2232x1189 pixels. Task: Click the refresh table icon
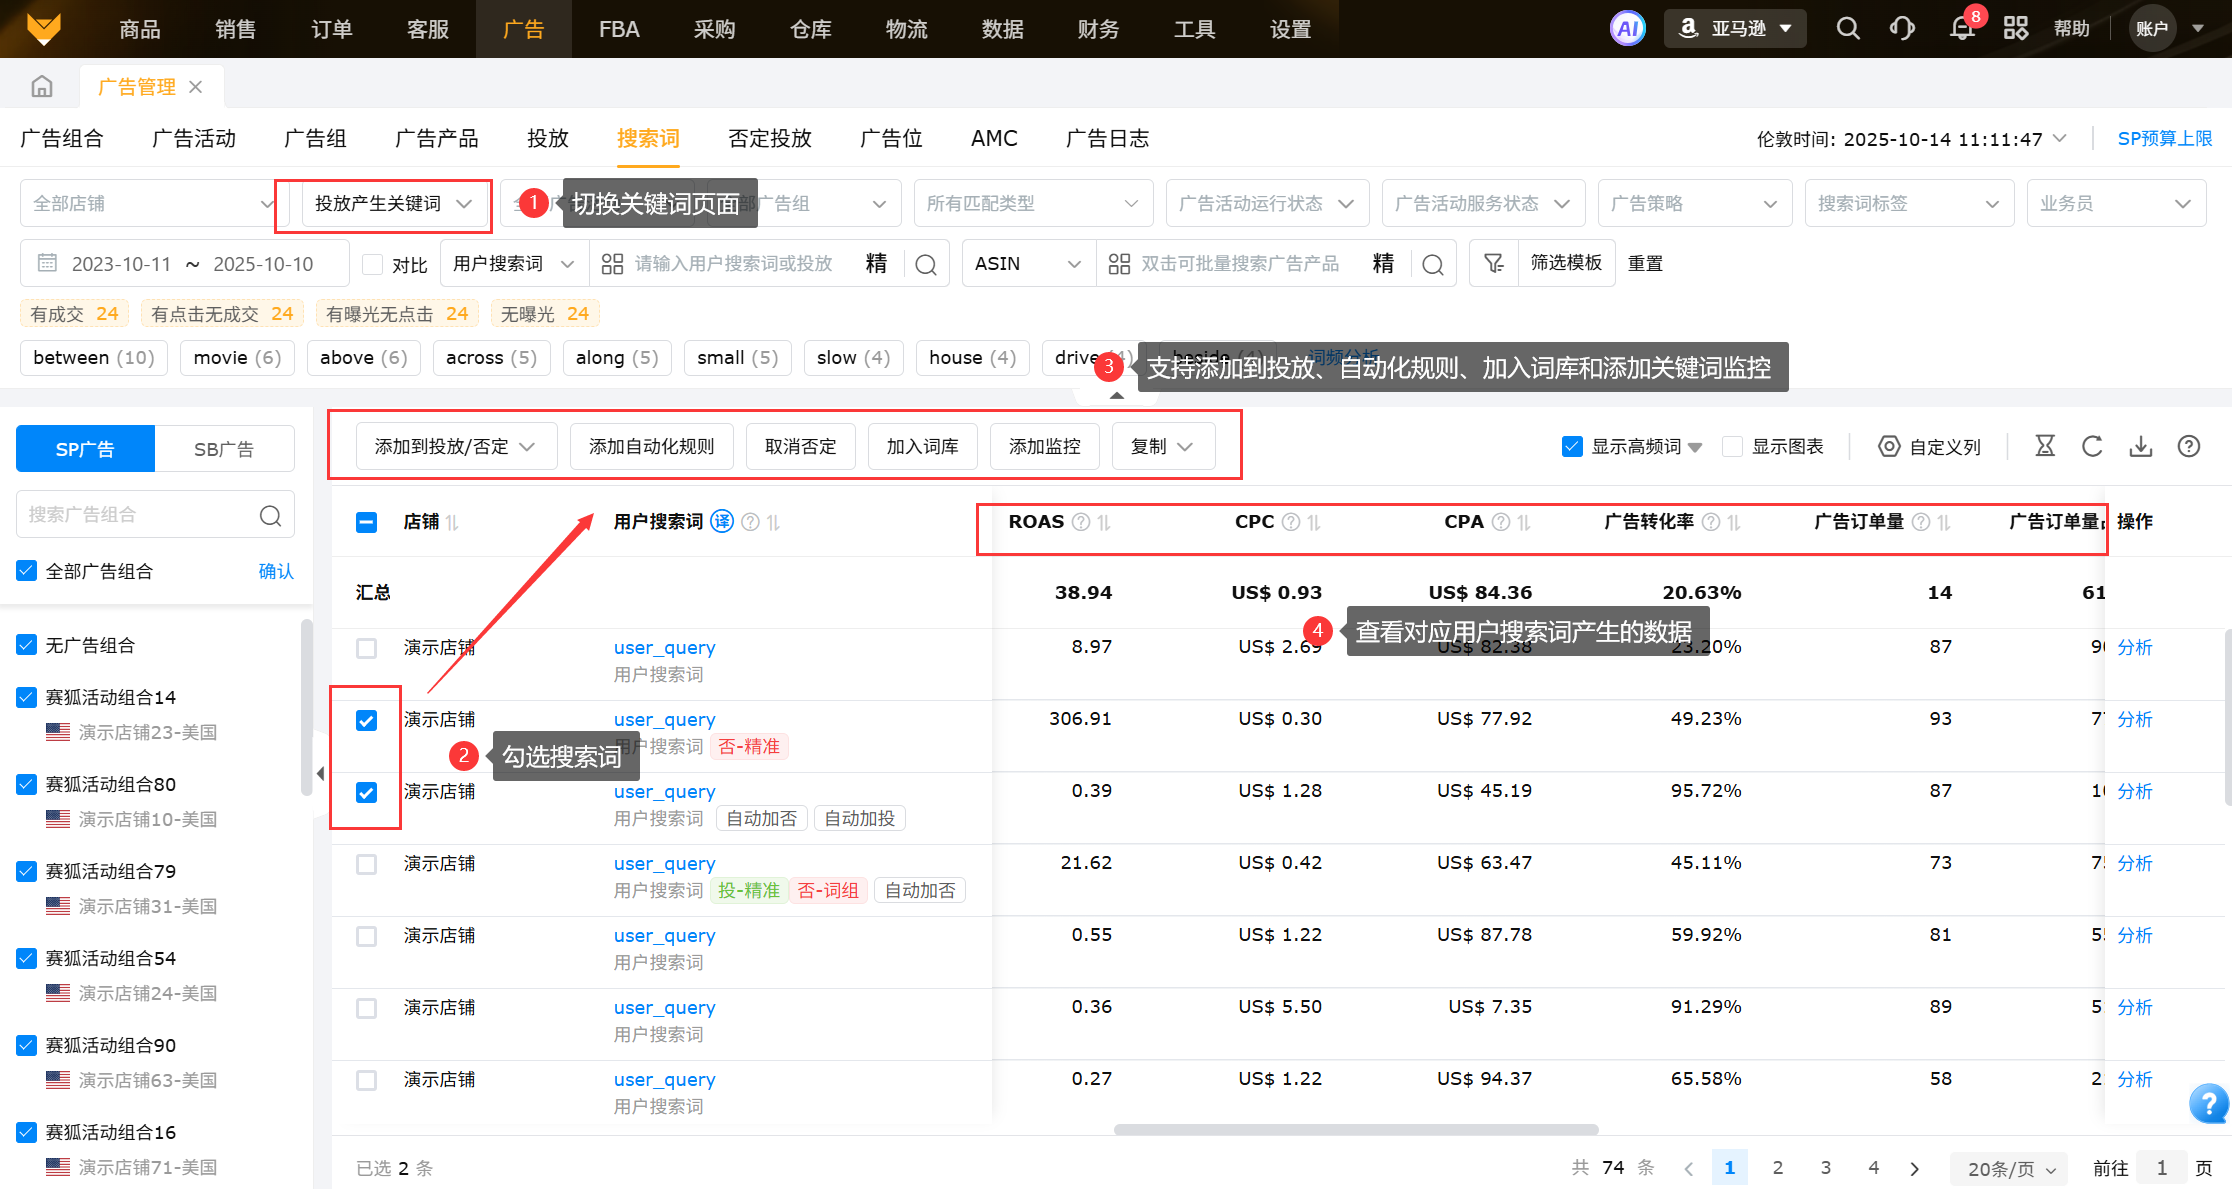(x=2092, y=446)
